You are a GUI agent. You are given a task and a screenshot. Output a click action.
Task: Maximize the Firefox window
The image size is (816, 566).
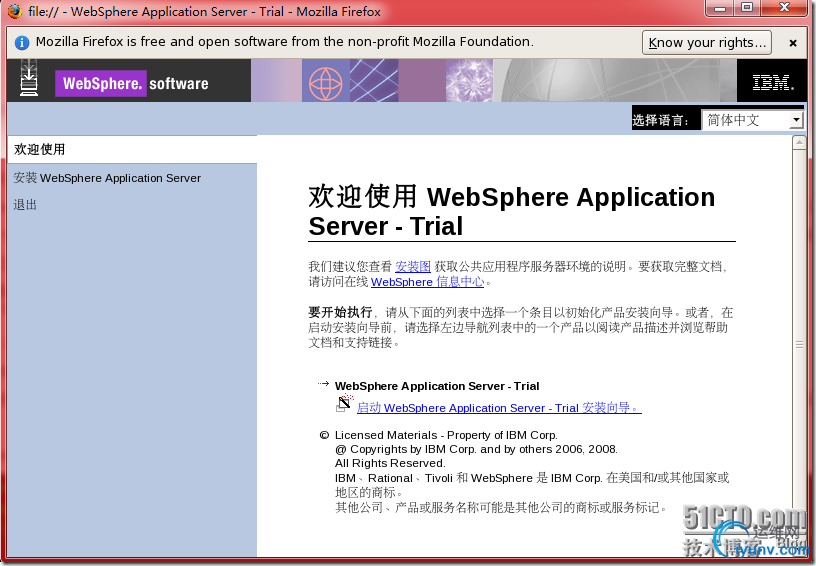coord(747,8)
